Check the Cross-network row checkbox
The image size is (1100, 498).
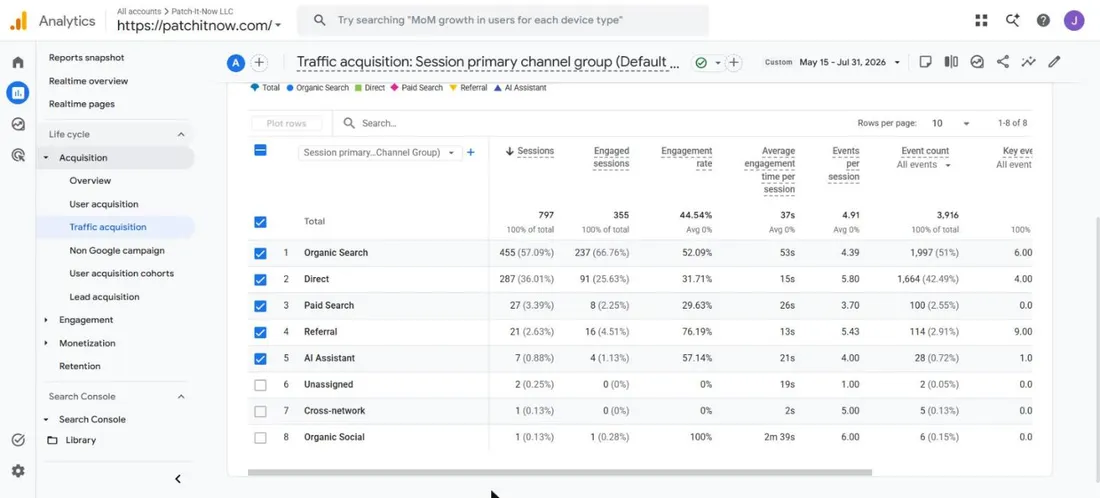click(260, 411)
